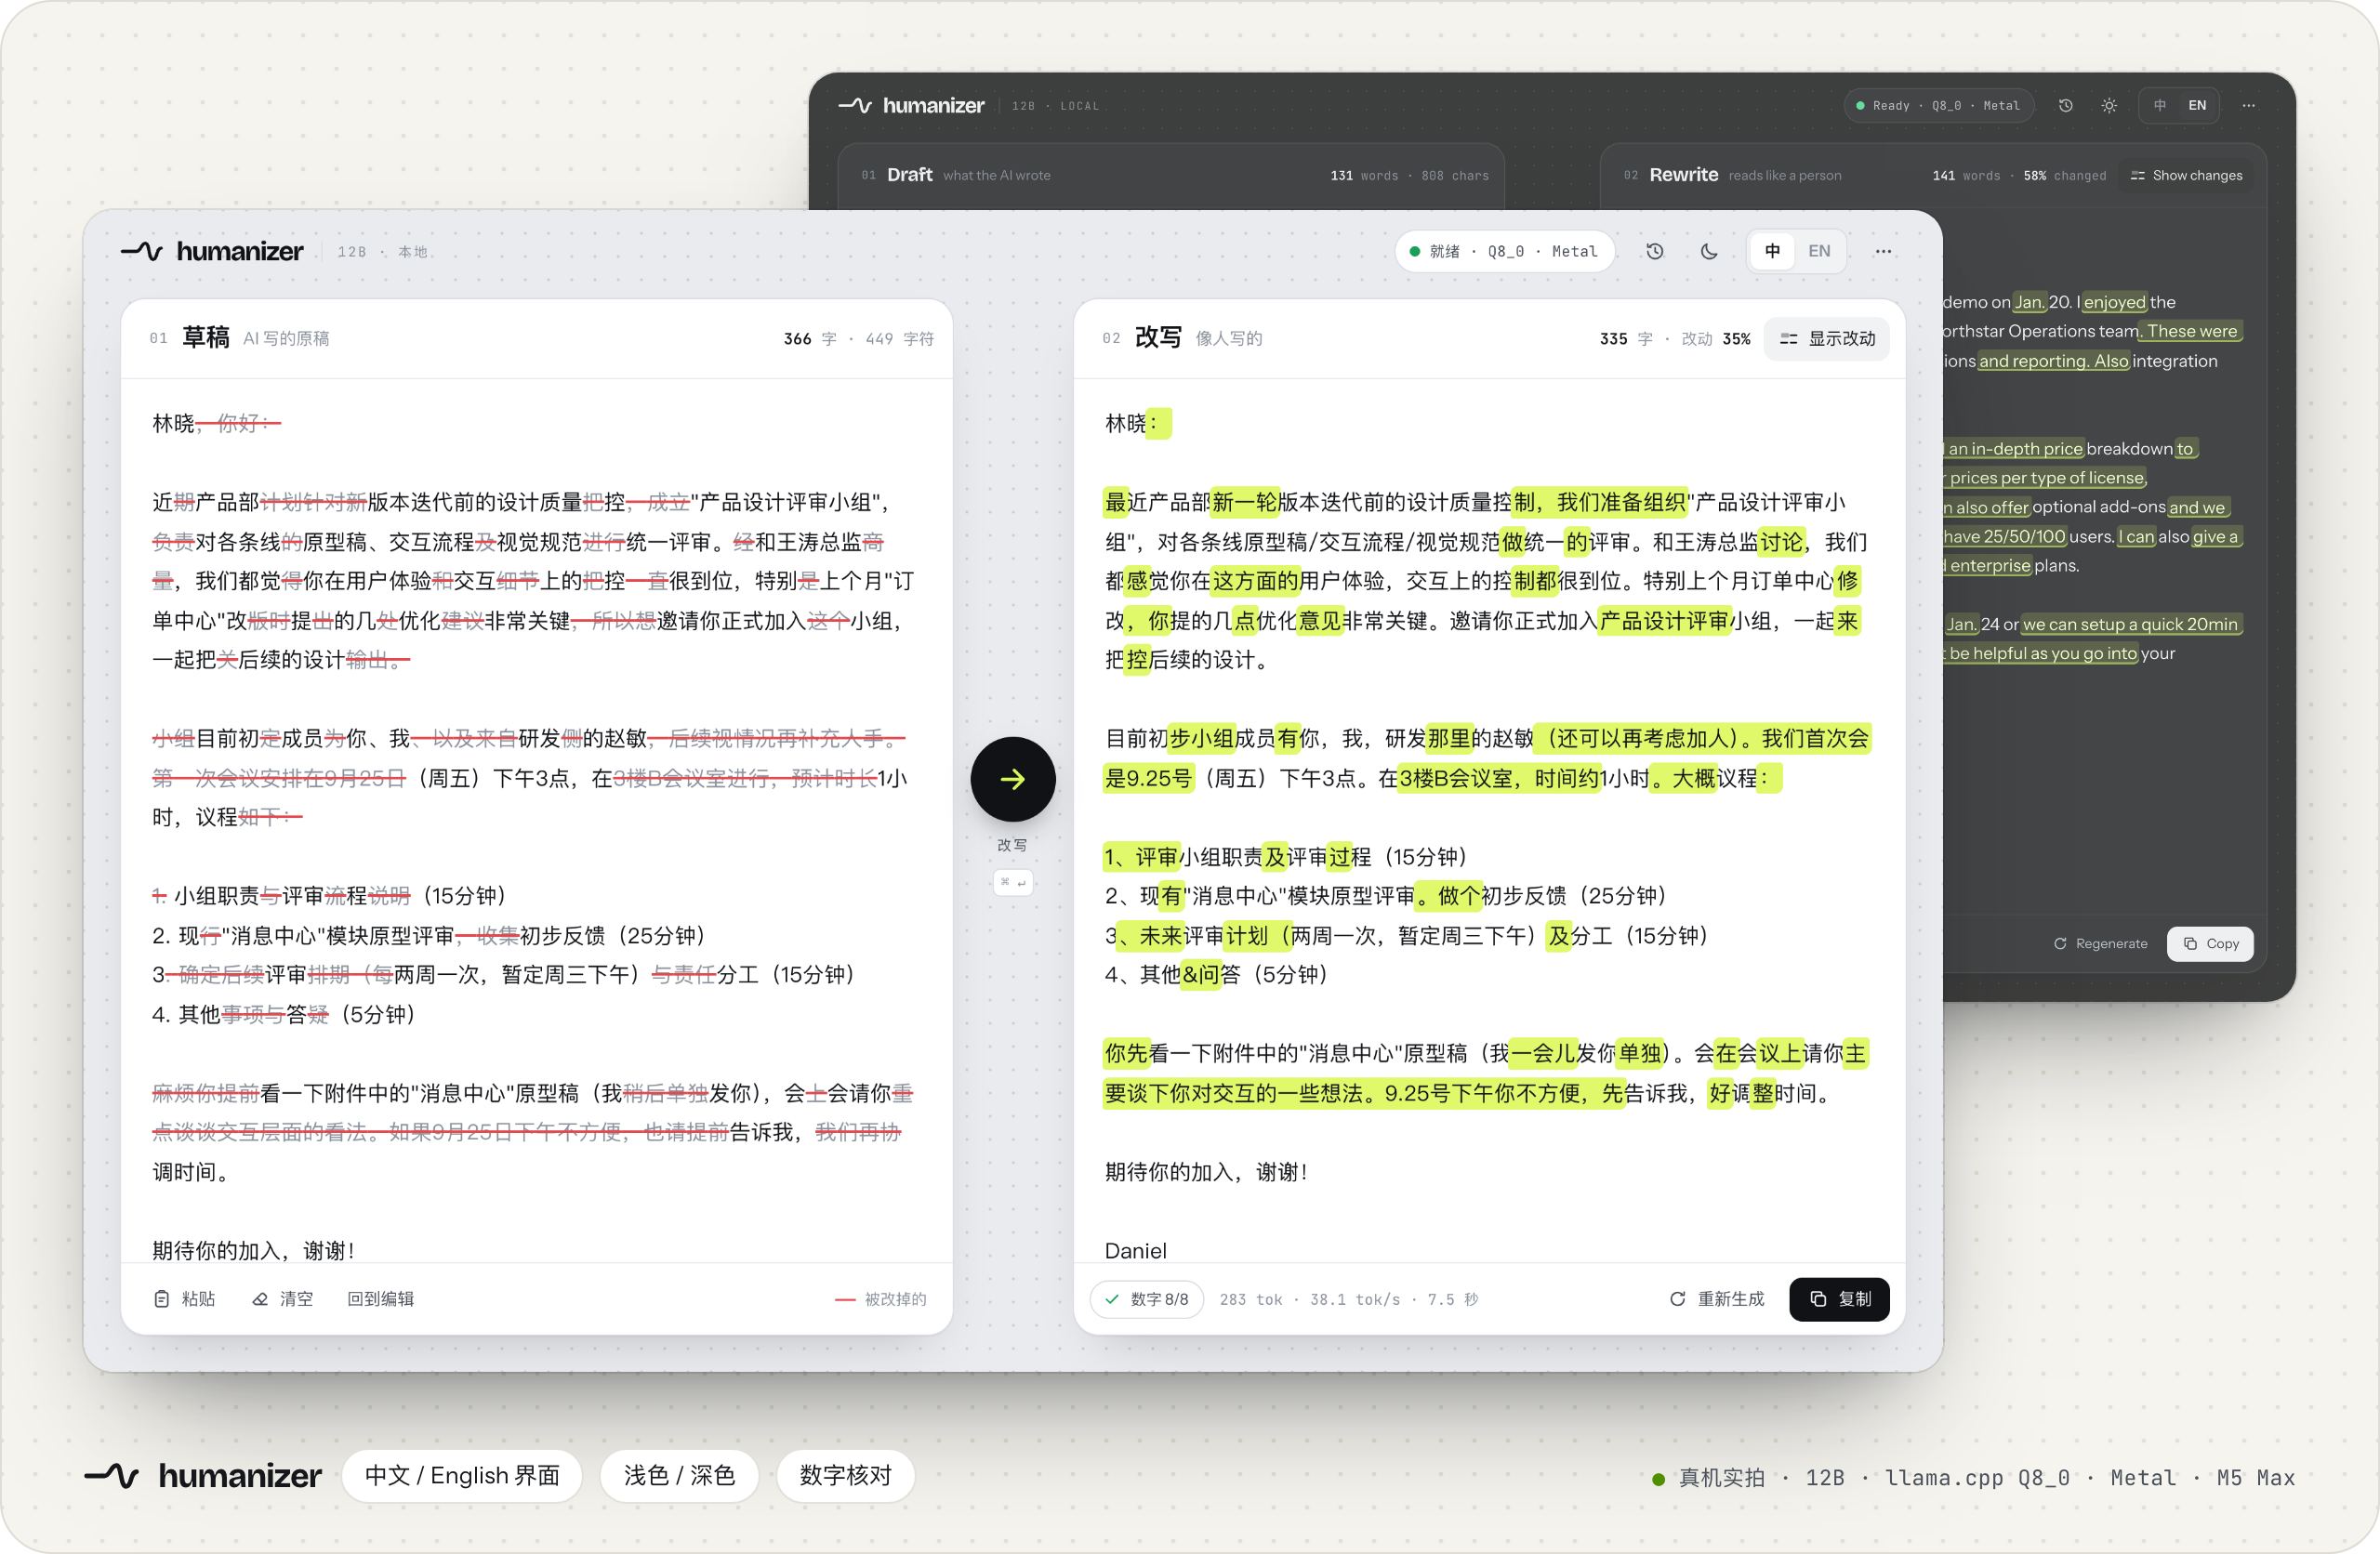Select EN language in dark window
The image size is (2380, 1554).
tap(2197, 105)
